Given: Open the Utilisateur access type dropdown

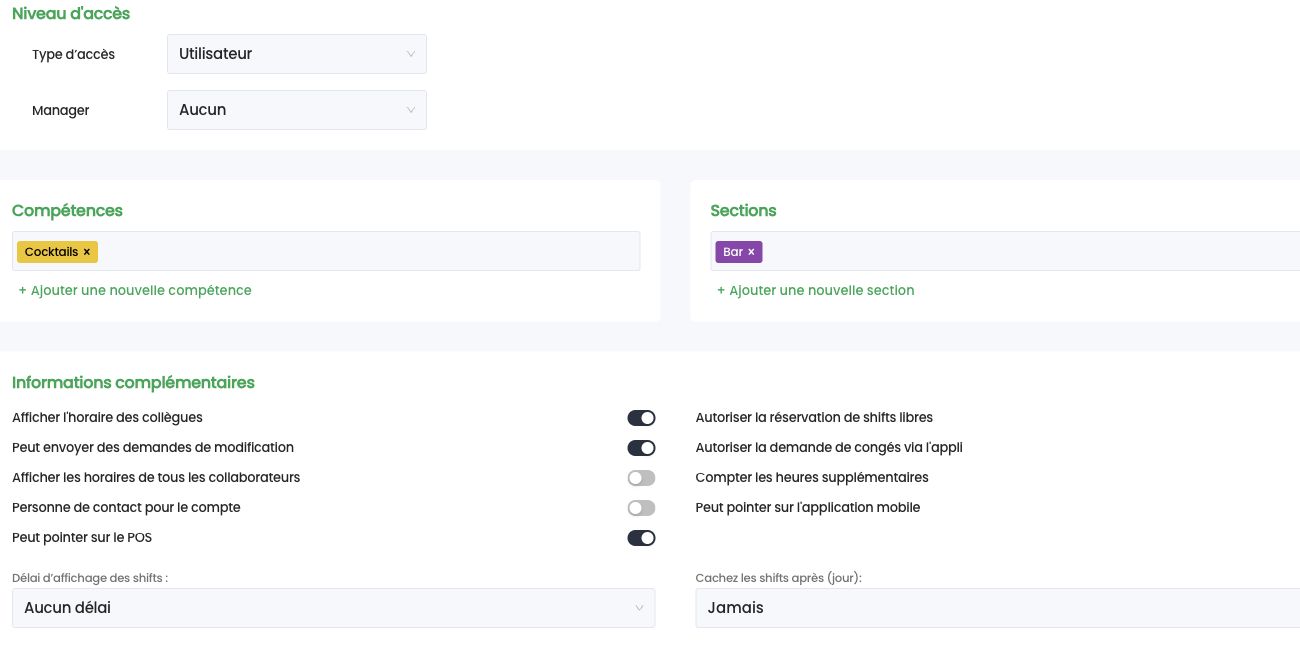Looking at the screenshot, I should coord(297,54).
